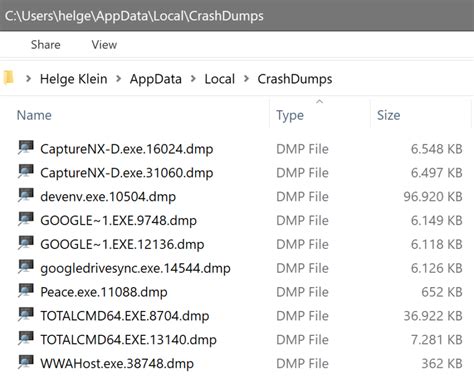
Task: Click the 362 KB size value
Action: point(442,364)
